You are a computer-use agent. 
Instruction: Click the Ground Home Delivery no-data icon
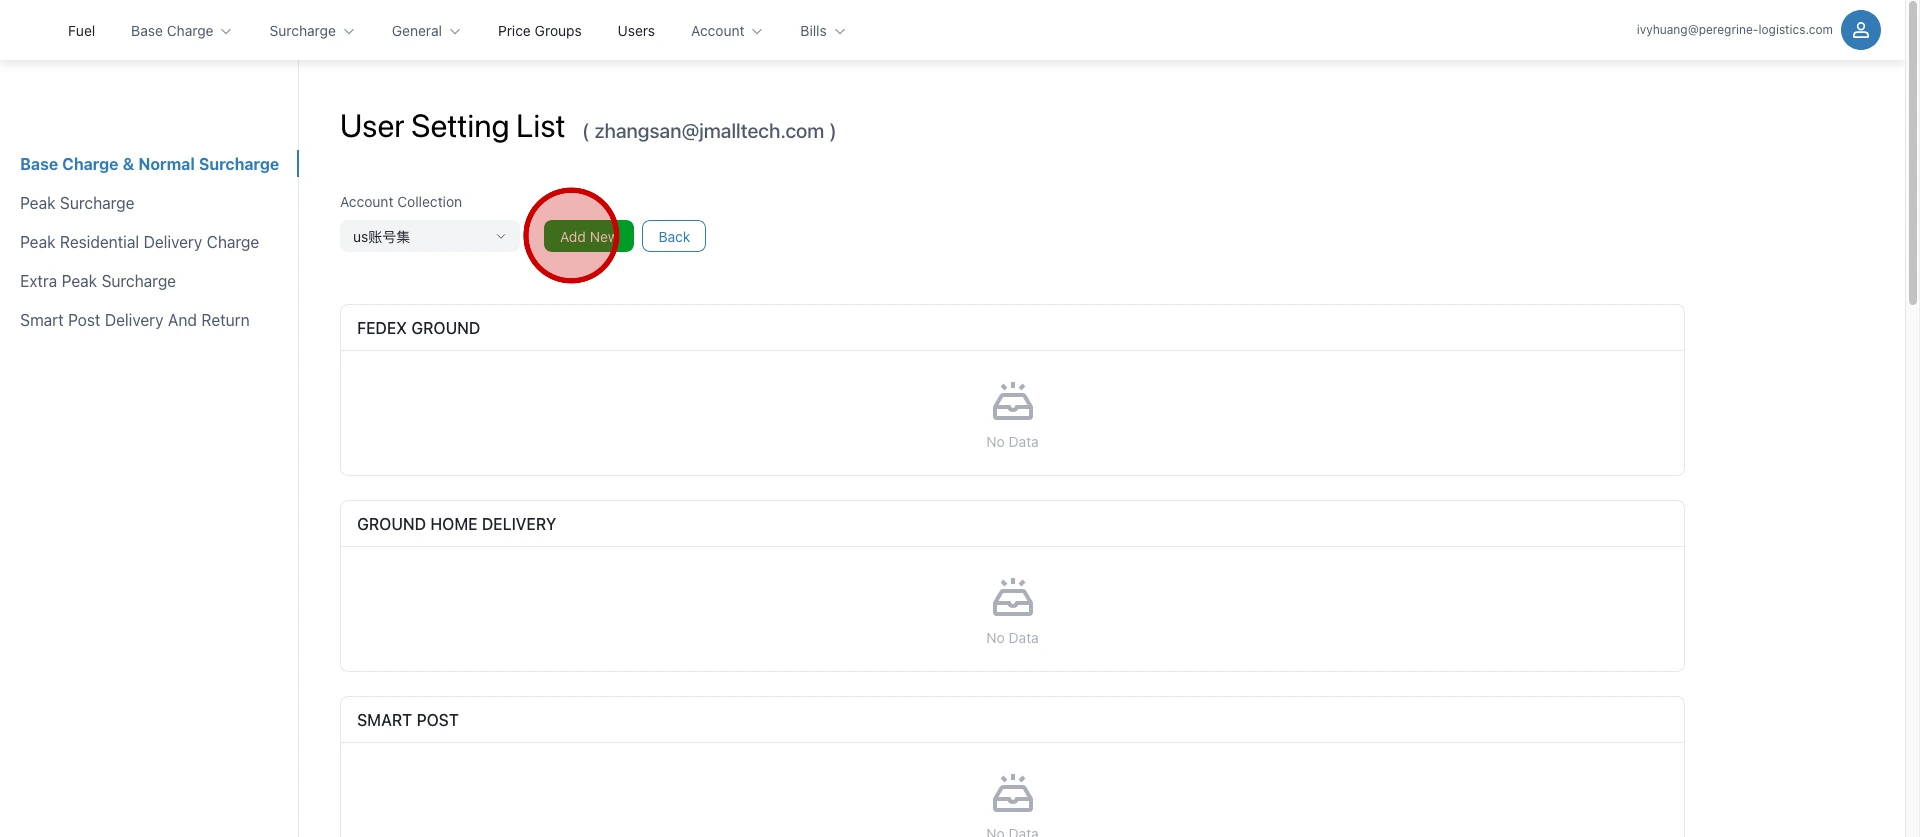pos(1012,598)
